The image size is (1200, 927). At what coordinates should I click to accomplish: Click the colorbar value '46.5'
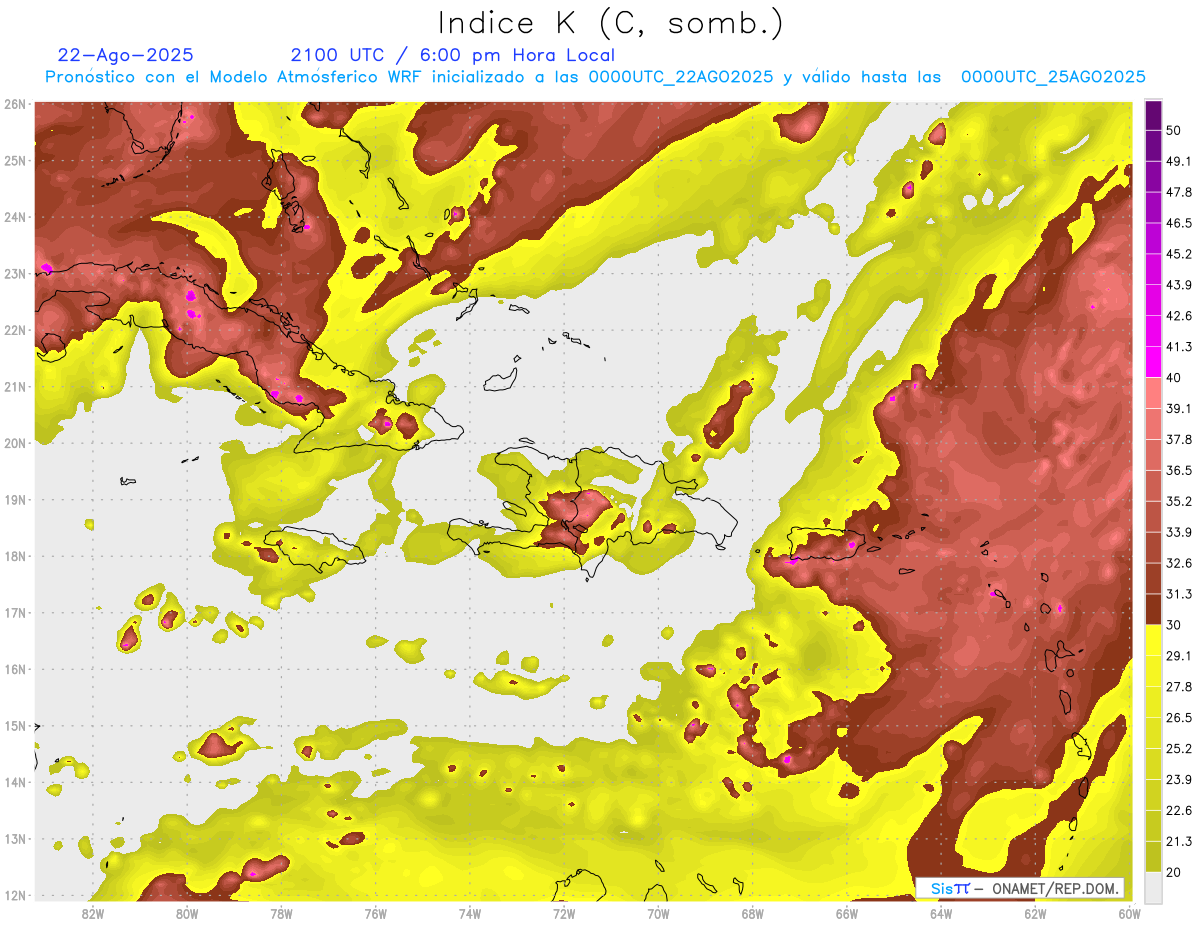pos(1178,223)
